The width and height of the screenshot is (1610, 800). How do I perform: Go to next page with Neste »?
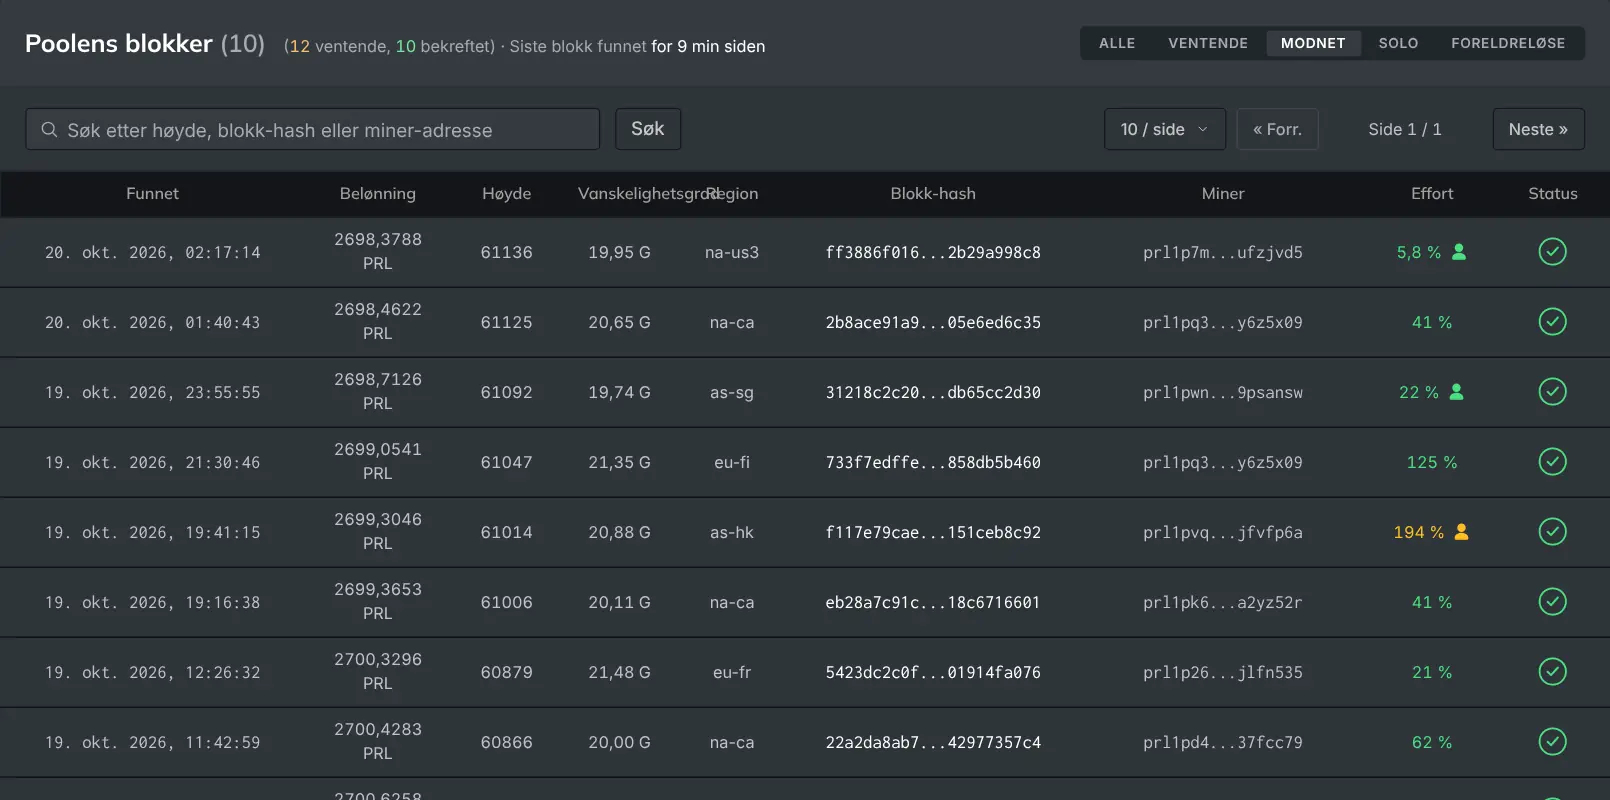pyautogui.click(x=1538, y=129)
